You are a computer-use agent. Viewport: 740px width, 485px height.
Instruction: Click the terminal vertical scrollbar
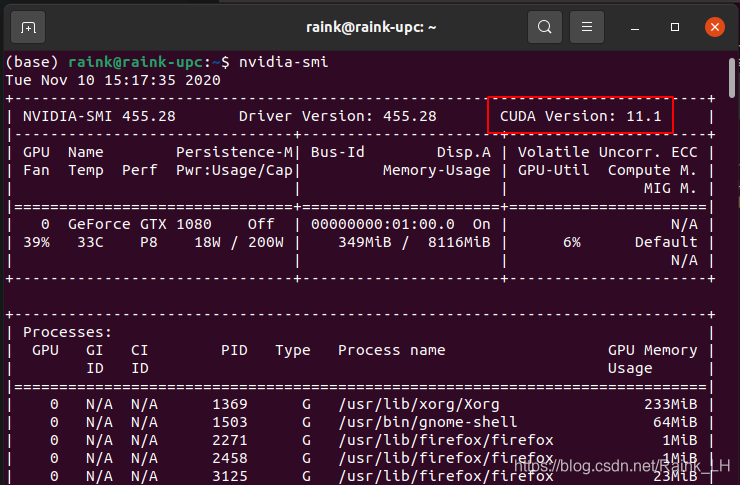pos(732,78)
